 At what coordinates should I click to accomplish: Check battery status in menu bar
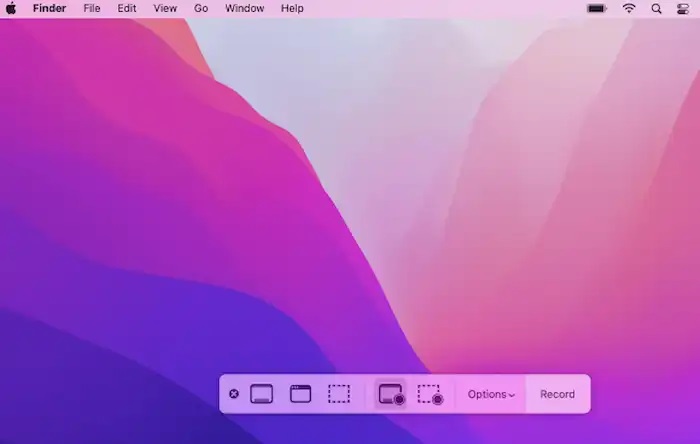[597, 8]
